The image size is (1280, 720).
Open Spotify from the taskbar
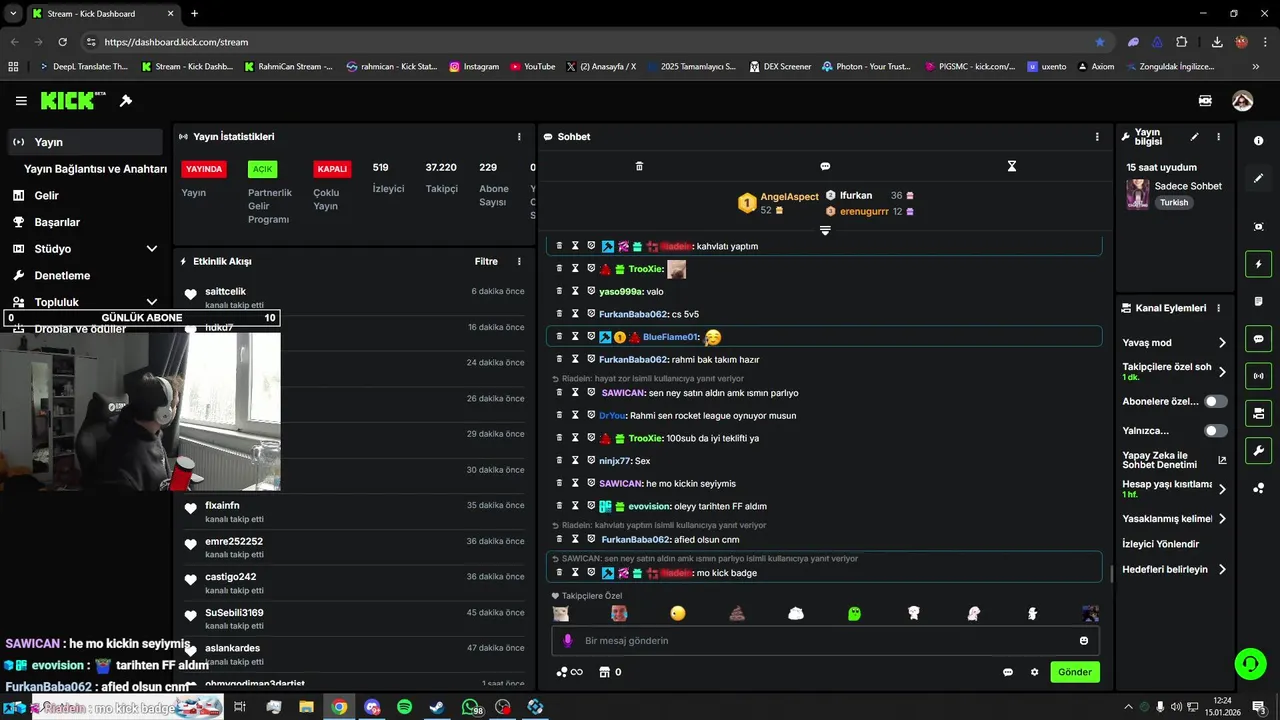404,707
